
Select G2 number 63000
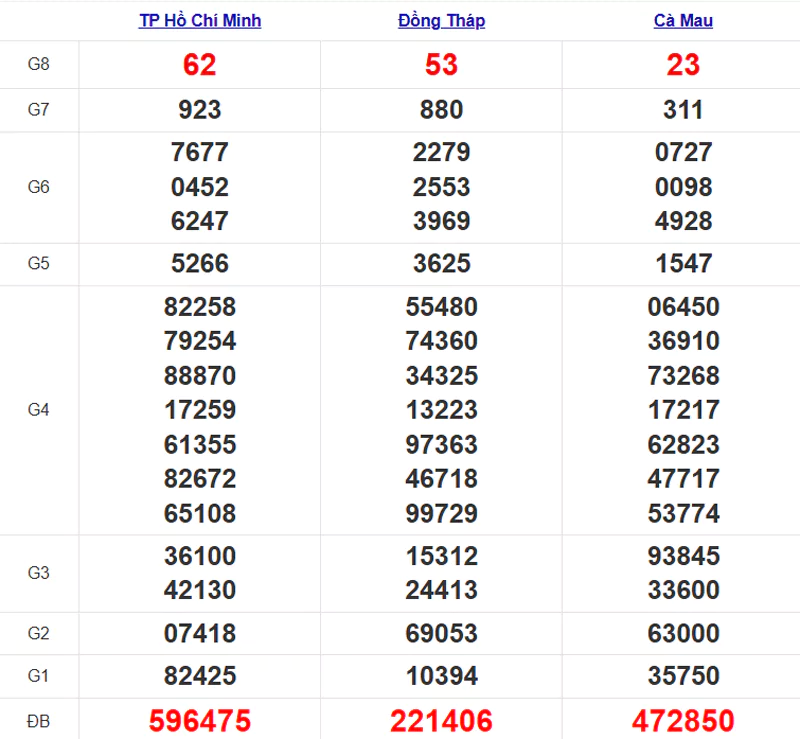683,633
